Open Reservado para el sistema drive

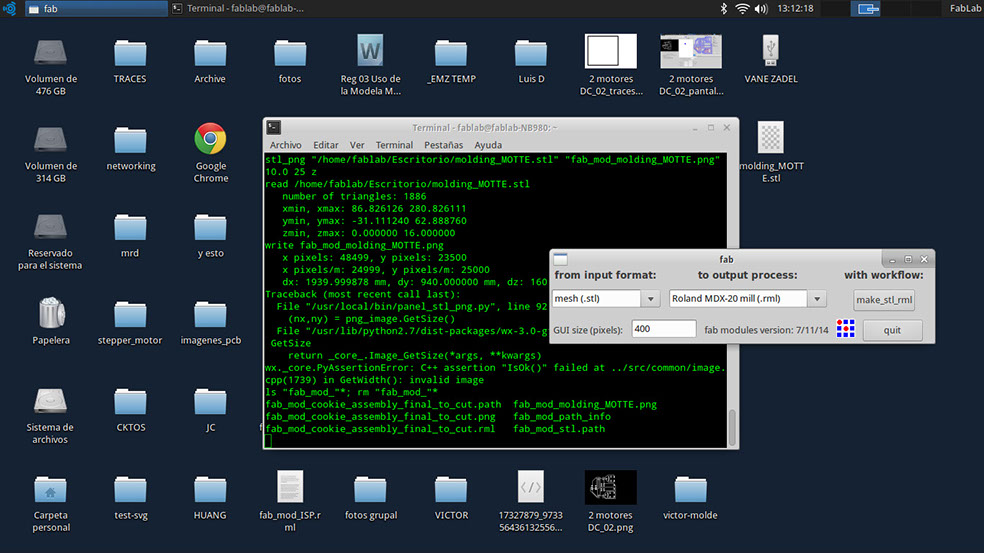(50, 227)
